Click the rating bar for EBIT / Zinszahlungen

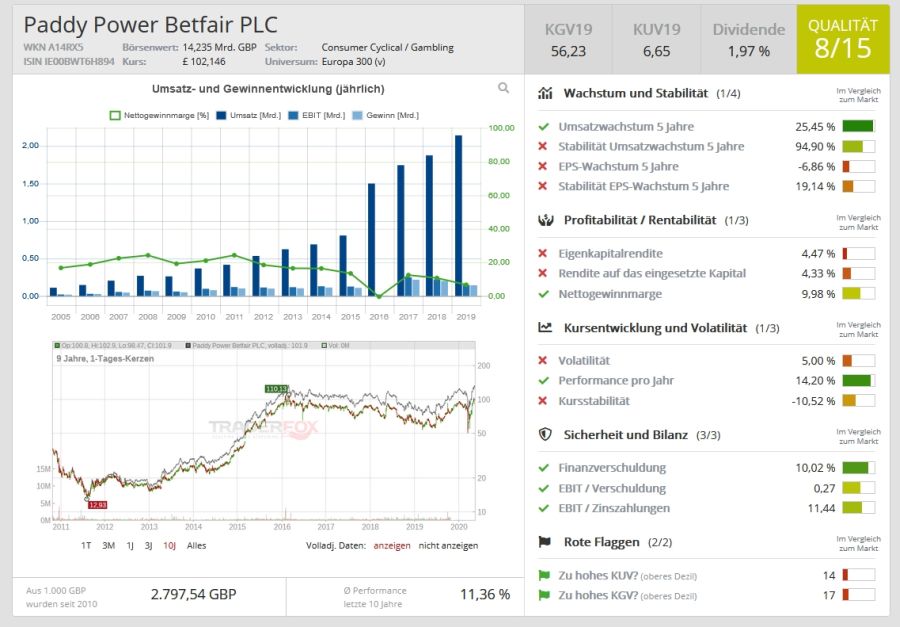tap(859, 508)
